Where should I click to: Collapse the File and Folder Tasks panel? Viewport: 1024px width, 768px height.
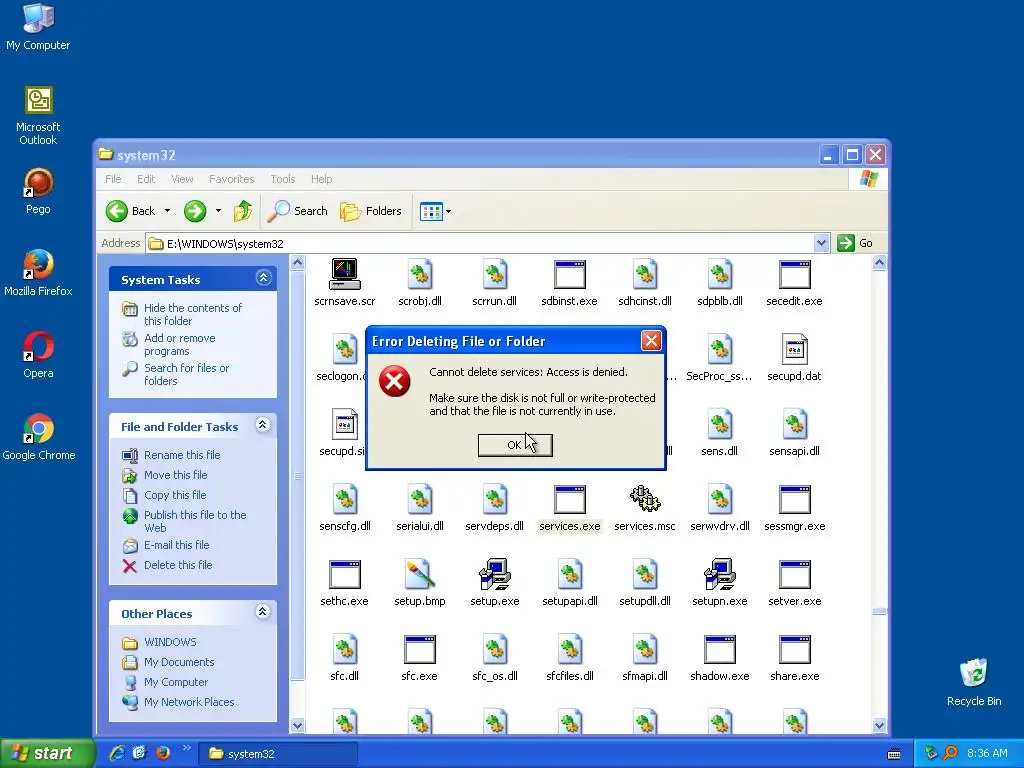(x=263, y=425)
